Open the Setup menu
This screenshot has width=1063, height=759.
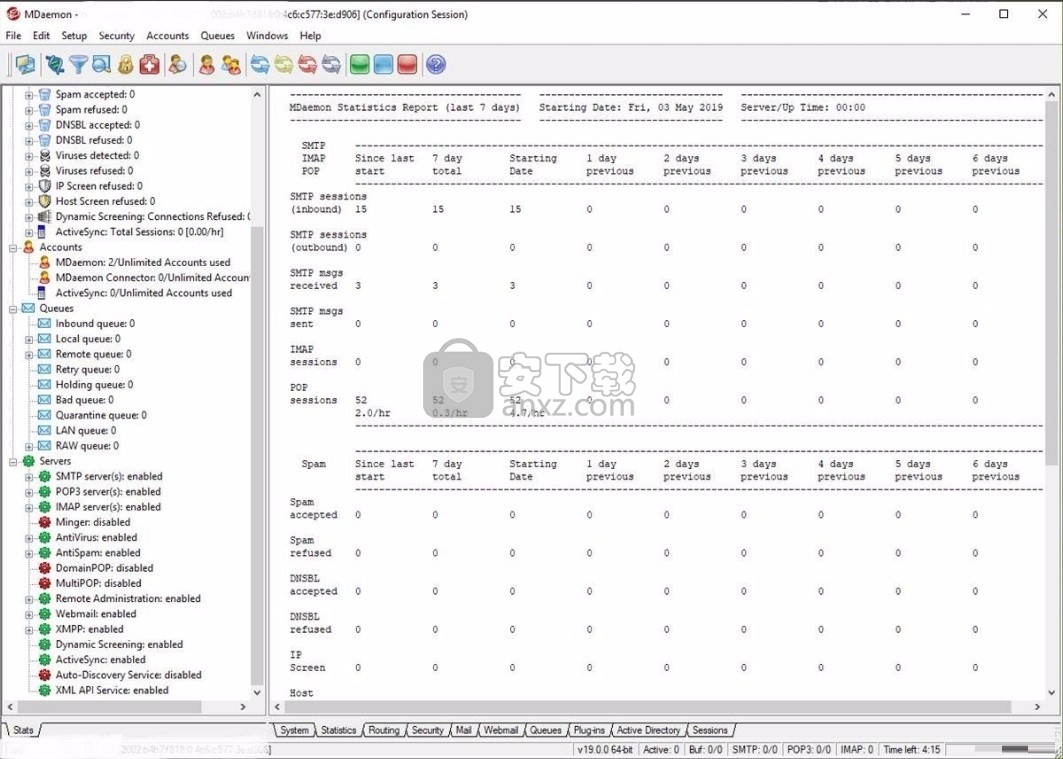click(74, 36)
